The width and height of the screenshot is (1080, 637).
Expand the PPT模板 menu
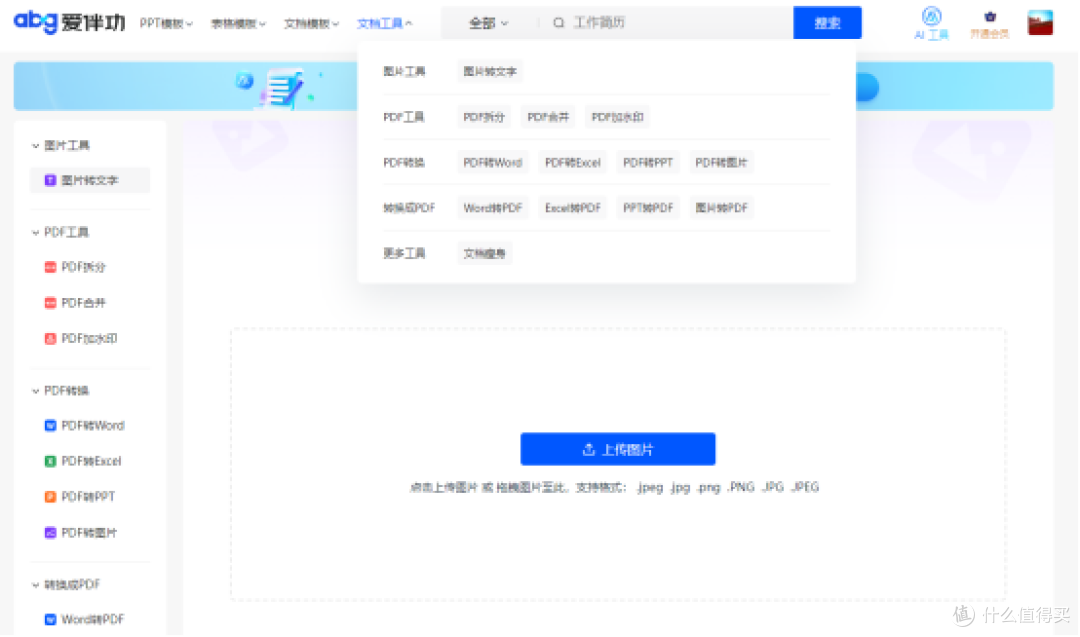pos(166,23)
